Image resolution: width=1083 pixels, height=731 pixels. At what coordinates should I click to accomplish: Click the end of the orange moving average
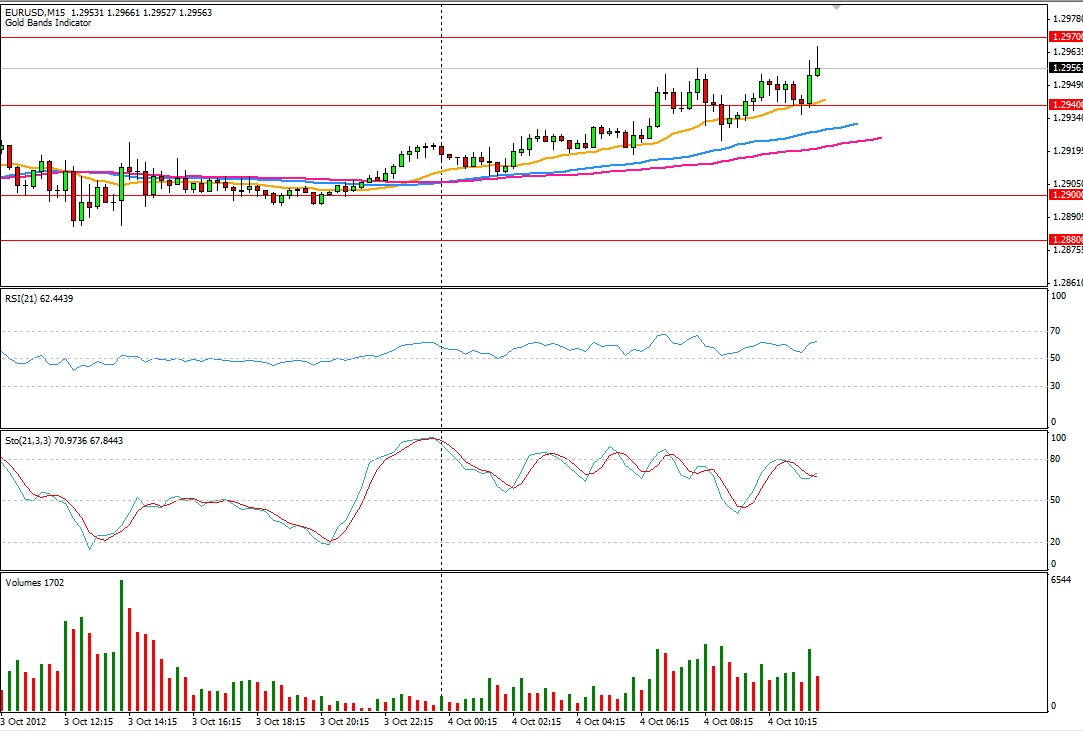[824, 99]
